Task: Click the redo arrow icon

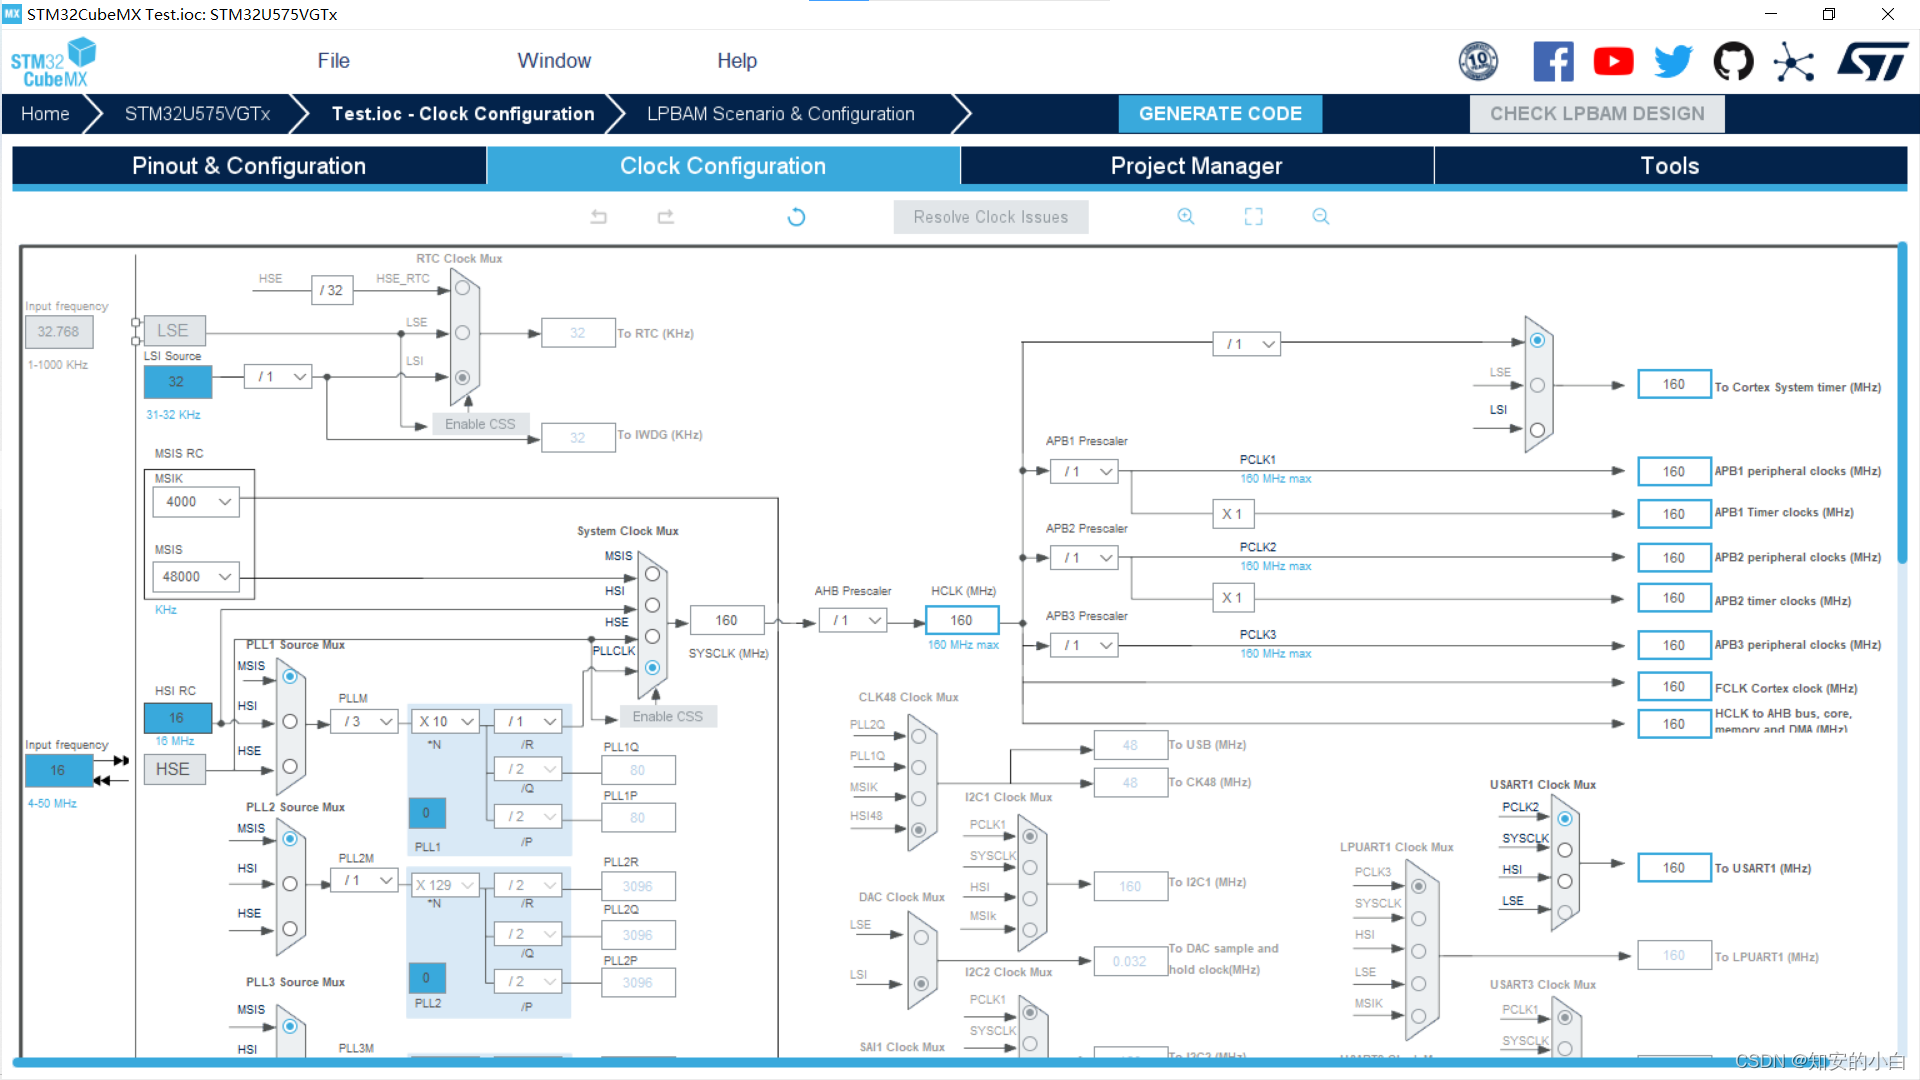Action: point(666,217)
